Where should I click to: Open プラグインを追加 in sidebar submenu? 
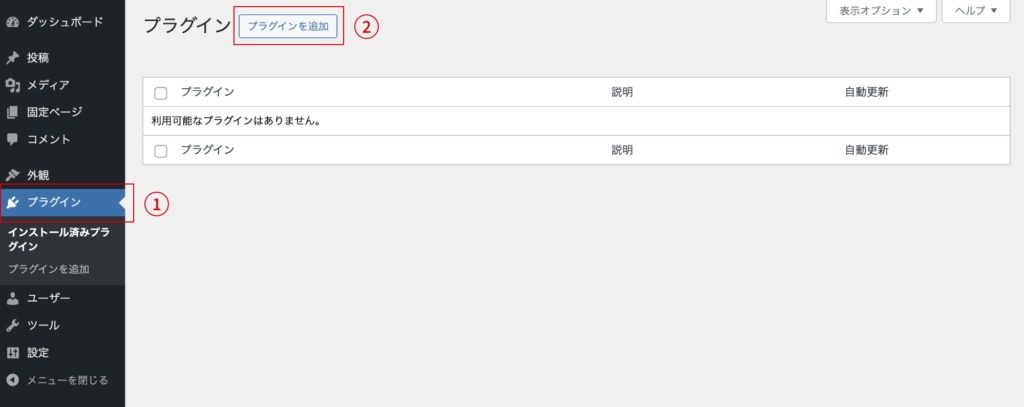pyautogui.click(x=48, y=269)
